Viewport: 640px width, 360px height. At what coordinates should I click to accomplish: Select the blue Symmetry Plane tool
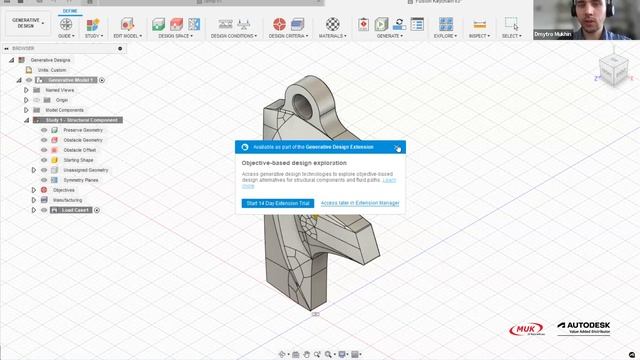pyautogui.click(x=194, y=24)
